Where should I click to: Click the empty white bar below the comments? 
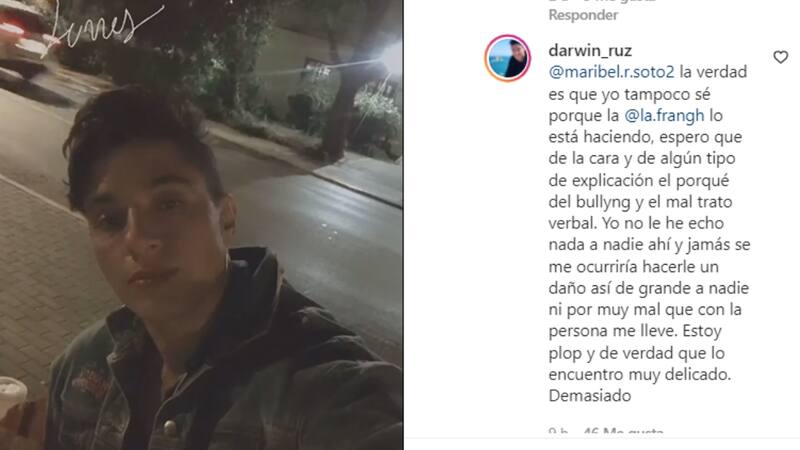click(x=602, y=444)
